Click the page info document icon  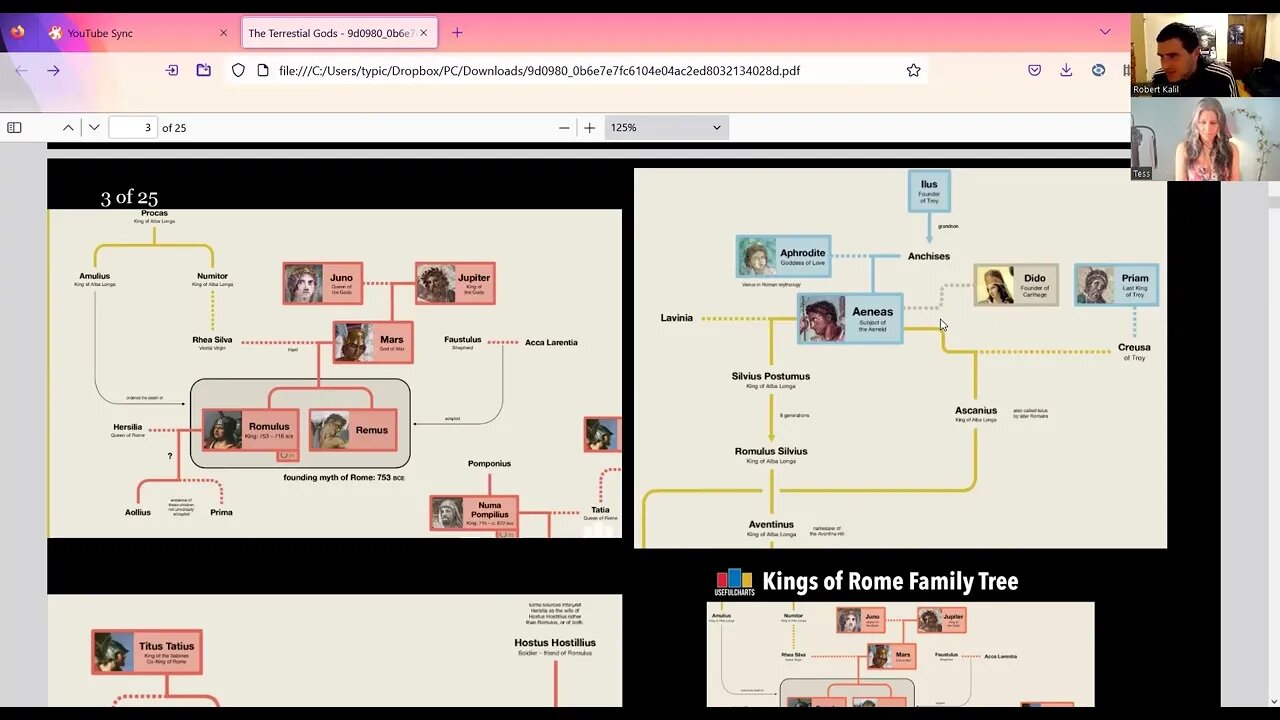(263, 70)
